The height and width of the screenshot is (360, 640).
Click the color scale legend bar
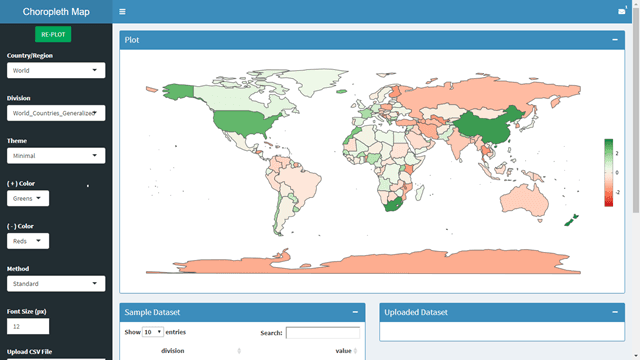[609, 173]
